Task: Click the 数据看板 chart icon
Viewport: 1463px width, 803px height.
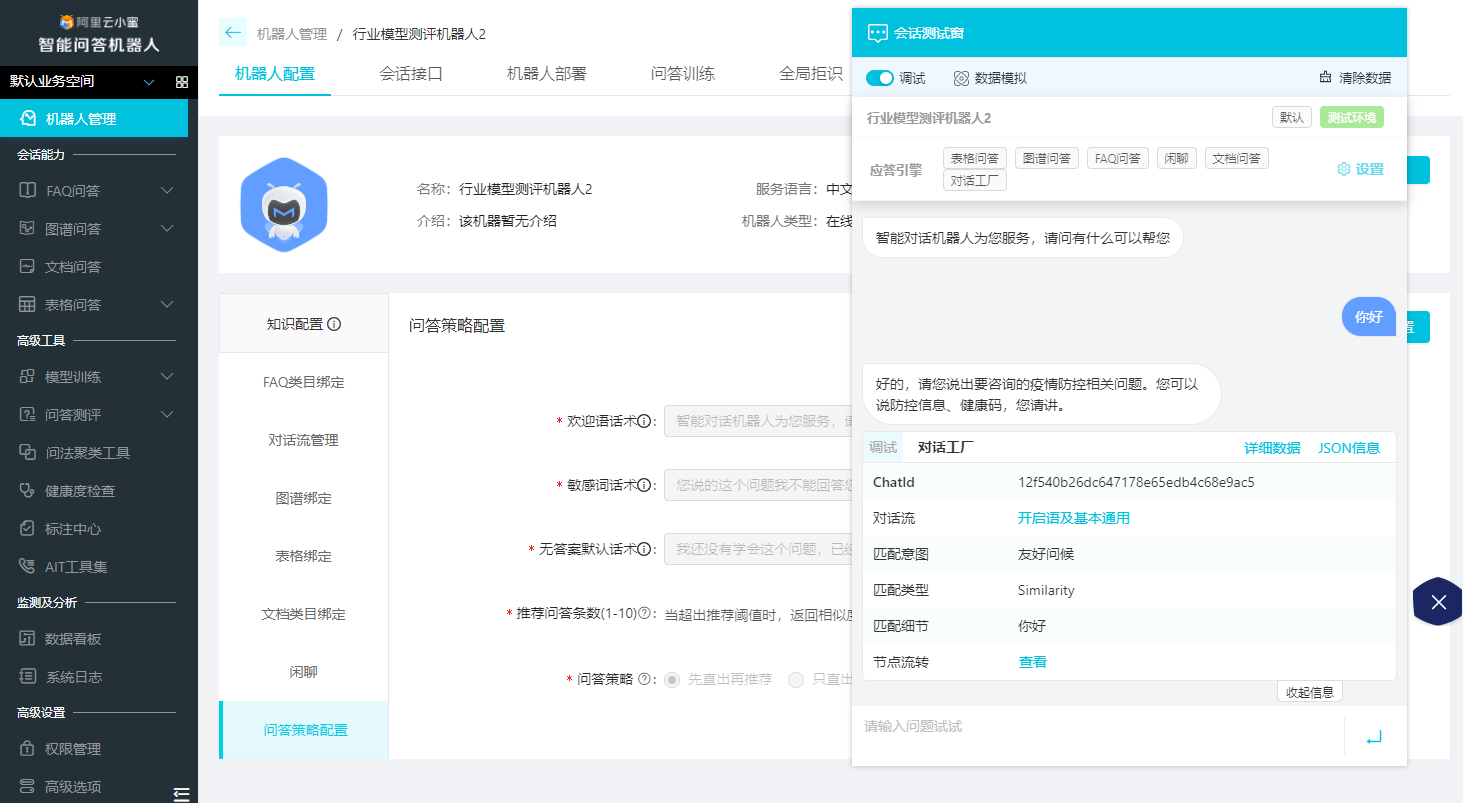Action: click(28, 639)
